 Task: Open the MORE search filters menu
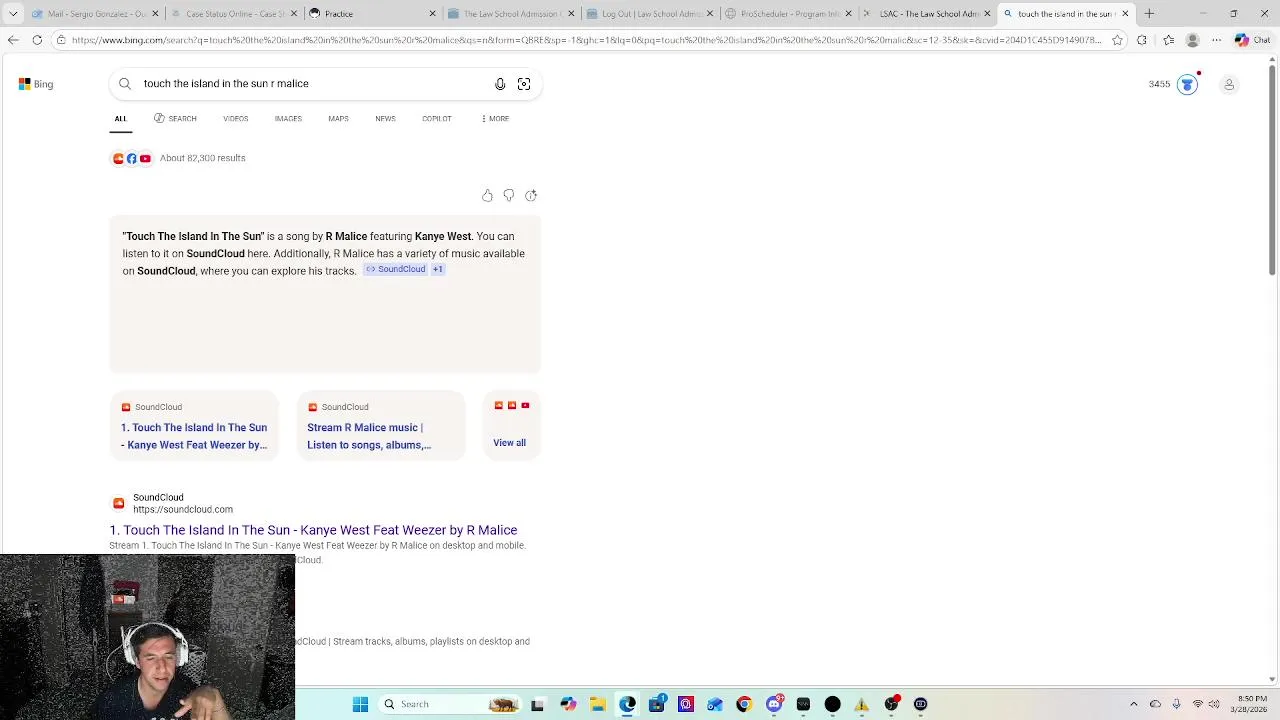tap(495, 119)
